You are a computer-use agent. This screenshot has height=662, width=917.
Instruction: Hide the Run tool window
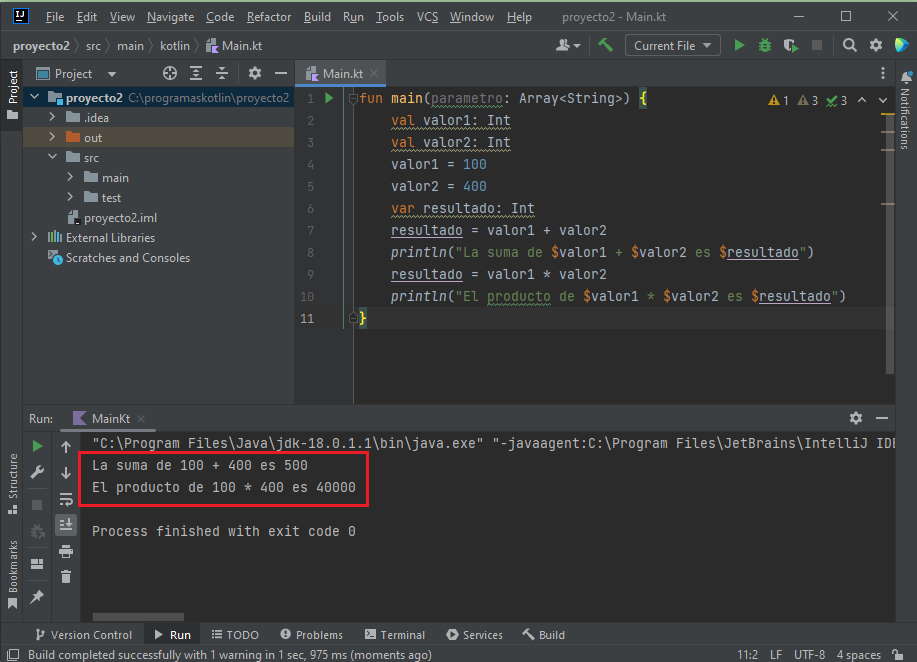(882, 418)
